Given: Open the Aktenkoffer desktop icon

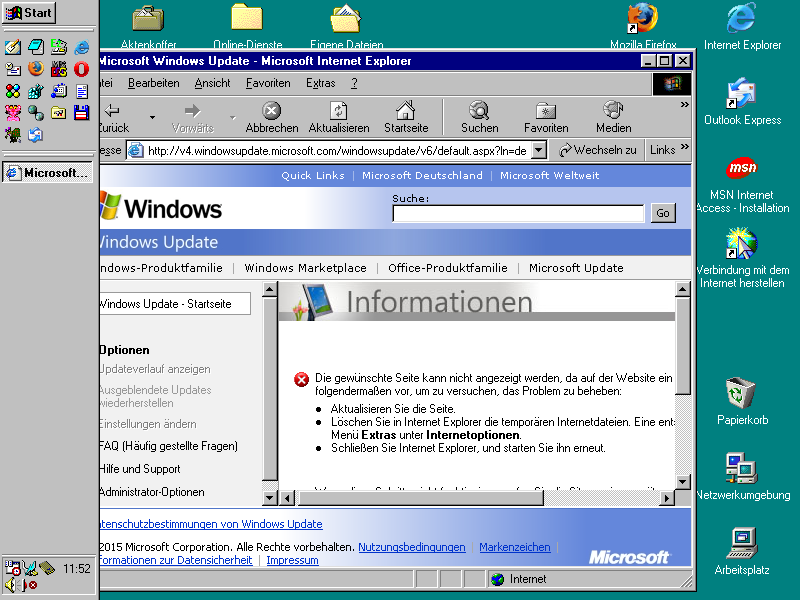Looking at the screenshot, I should pos(148,26).
